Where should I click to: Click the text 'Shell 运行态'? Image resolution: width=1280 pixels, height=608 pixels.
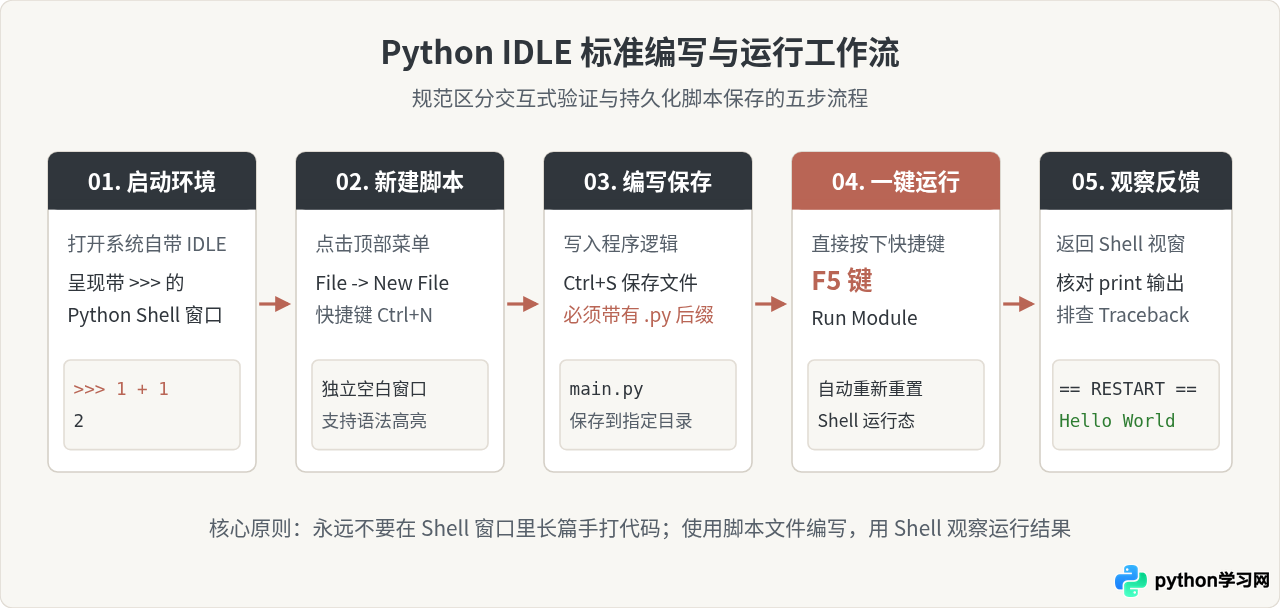tap(867, 421)
